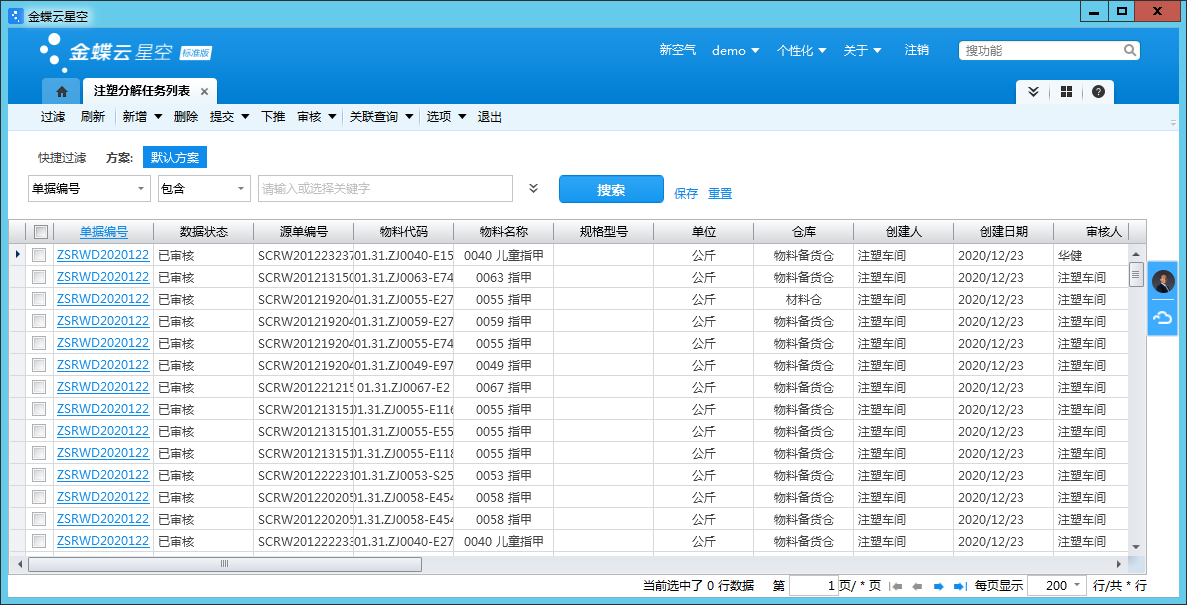This screenshot has width=1187, height=605.
Task: Click the home tab house icon
Action: pyautogui.click(x=61, y=90)
